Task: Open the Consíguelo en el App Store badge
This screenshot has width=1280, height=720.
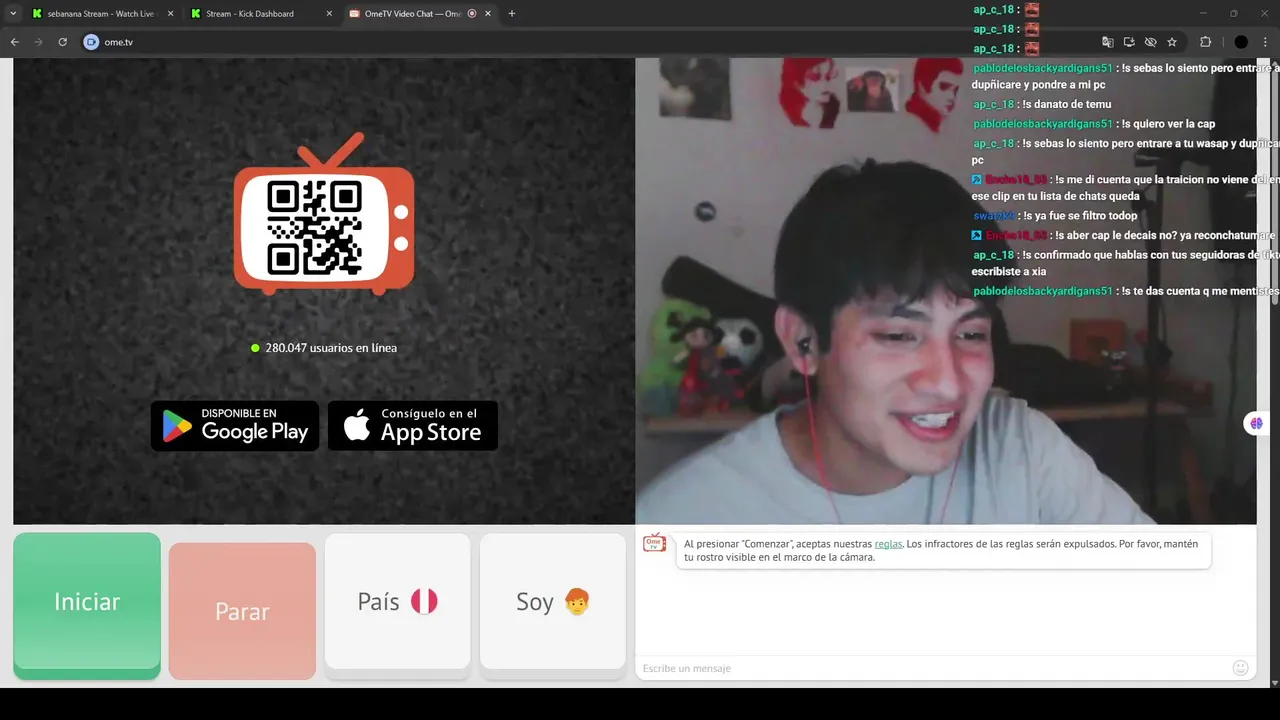Action: click(x=413, y=426)
